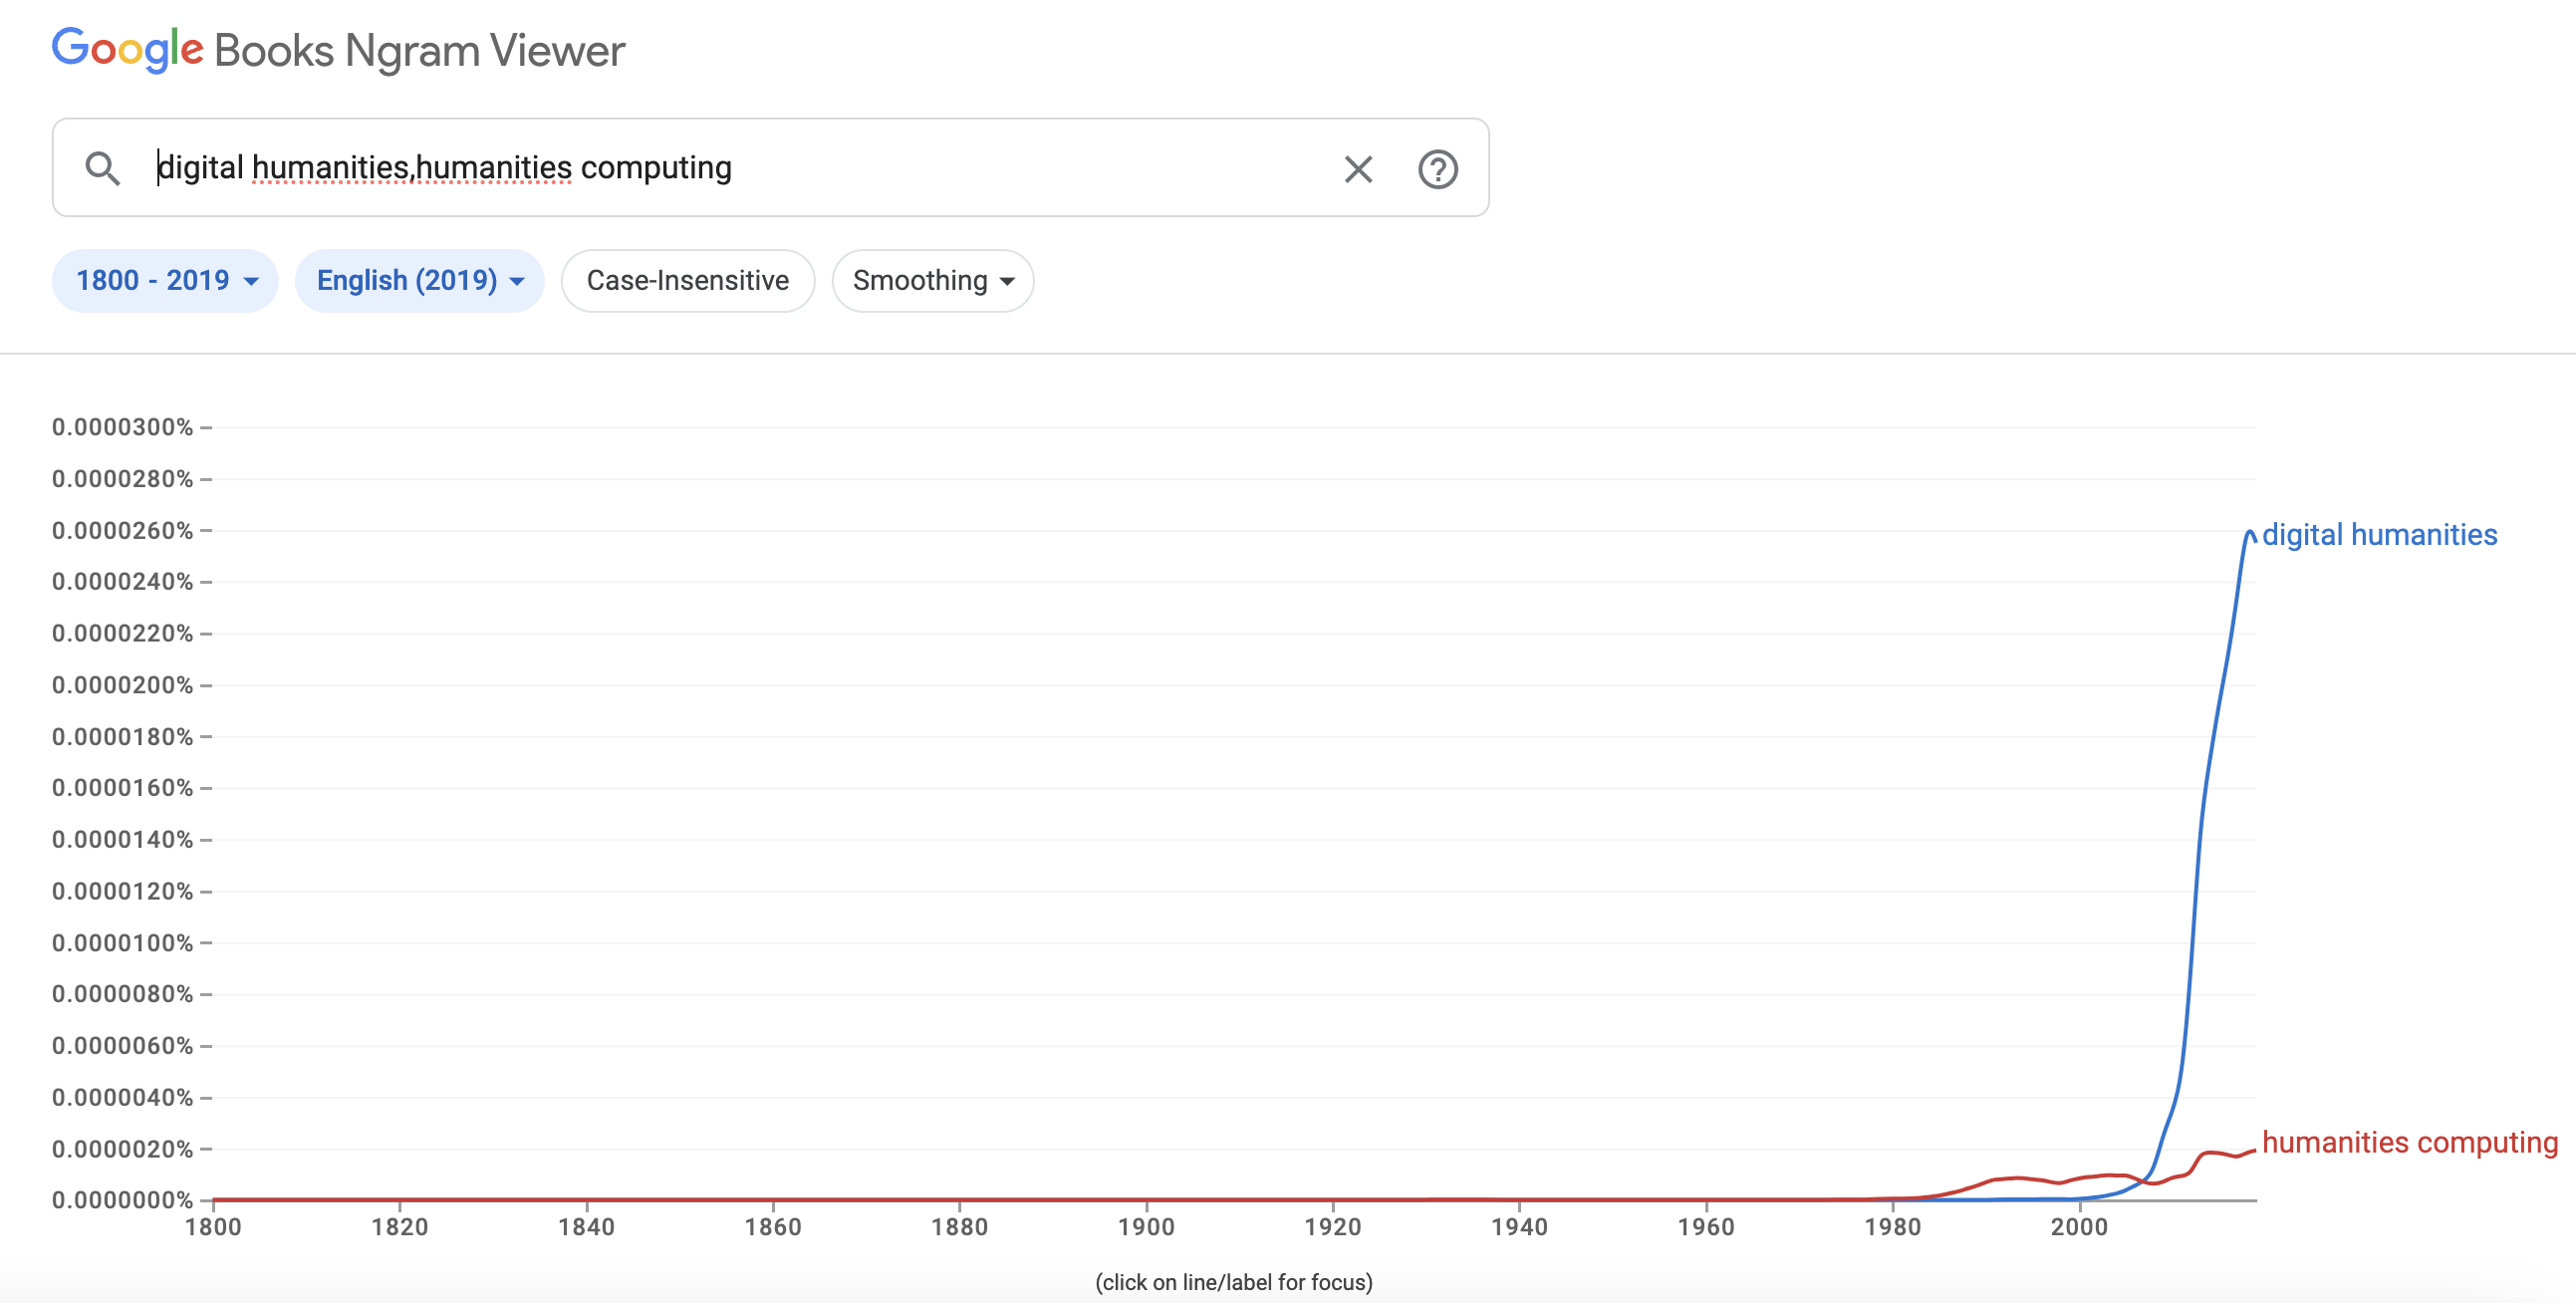This screenshot has height=1303, width=2576.
Task: Click the arrow beside the Smoothing label
Action: tap(1007, 281)
